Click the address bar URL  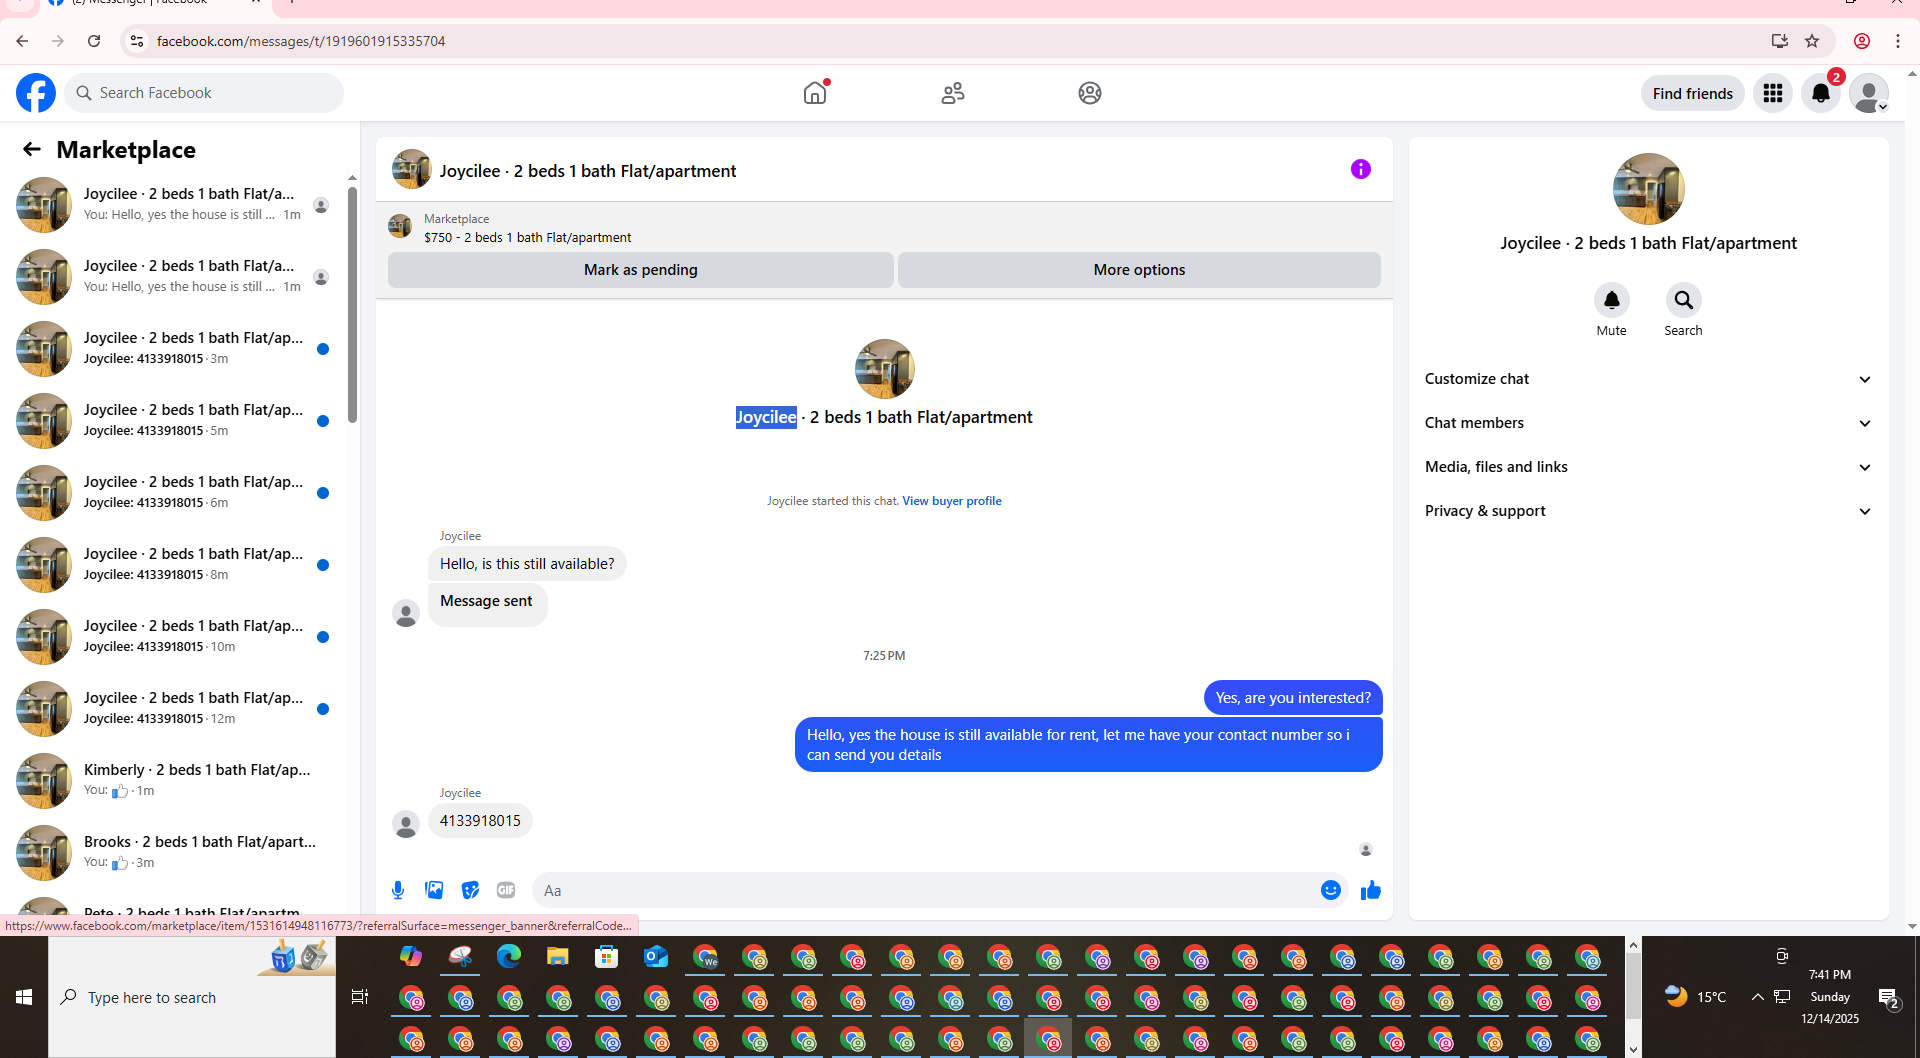coord(301,41)
